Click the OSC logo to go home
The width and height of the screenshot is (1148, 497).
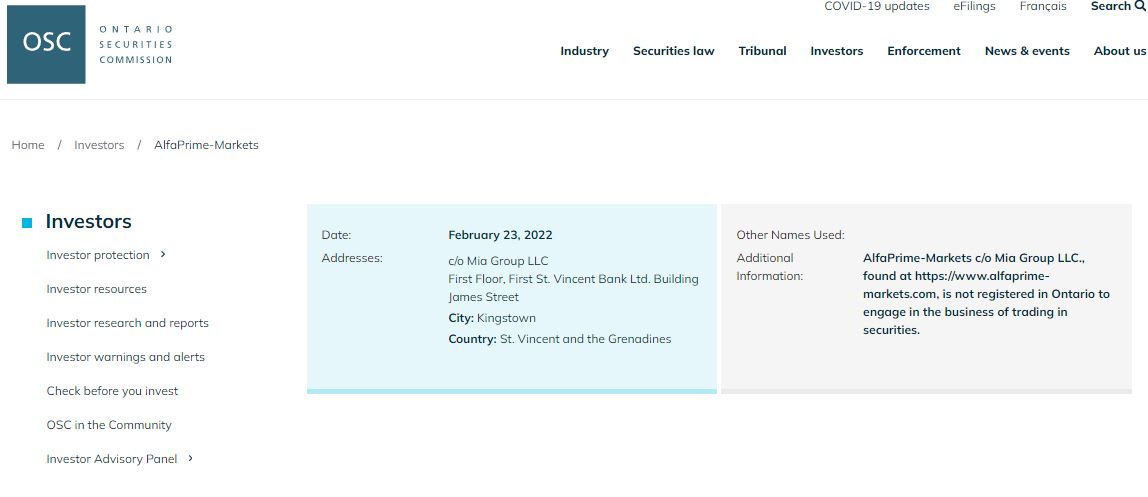(x=46, y=44)
